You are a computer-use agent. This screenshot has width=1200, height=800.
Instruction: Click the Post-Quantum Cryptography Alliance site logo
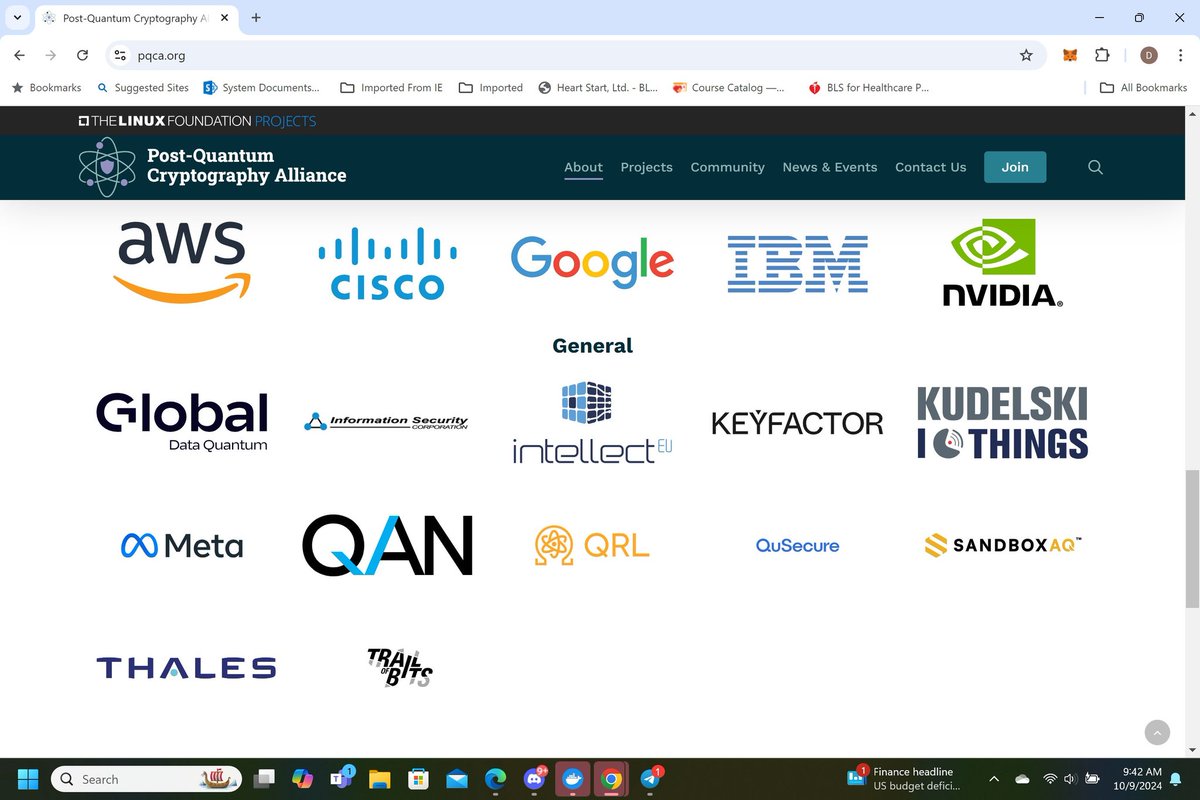tap(212, 167)
